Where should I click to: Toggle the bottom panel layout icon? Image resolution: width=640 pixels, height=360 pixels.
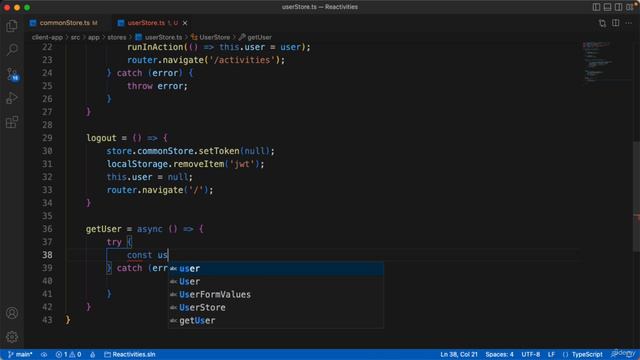[x=607, y=7]
